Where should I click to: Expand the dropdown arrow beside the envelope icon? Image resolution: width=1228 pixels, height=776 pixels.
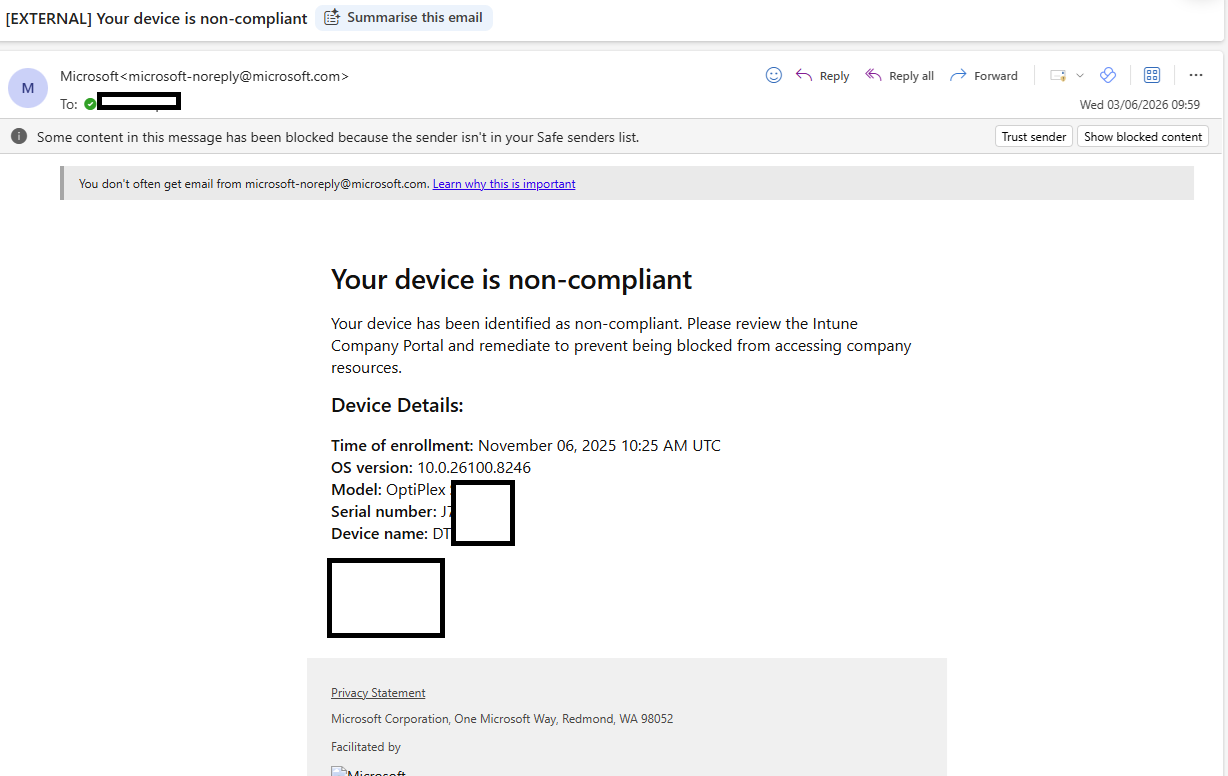tap(1080, 76)
